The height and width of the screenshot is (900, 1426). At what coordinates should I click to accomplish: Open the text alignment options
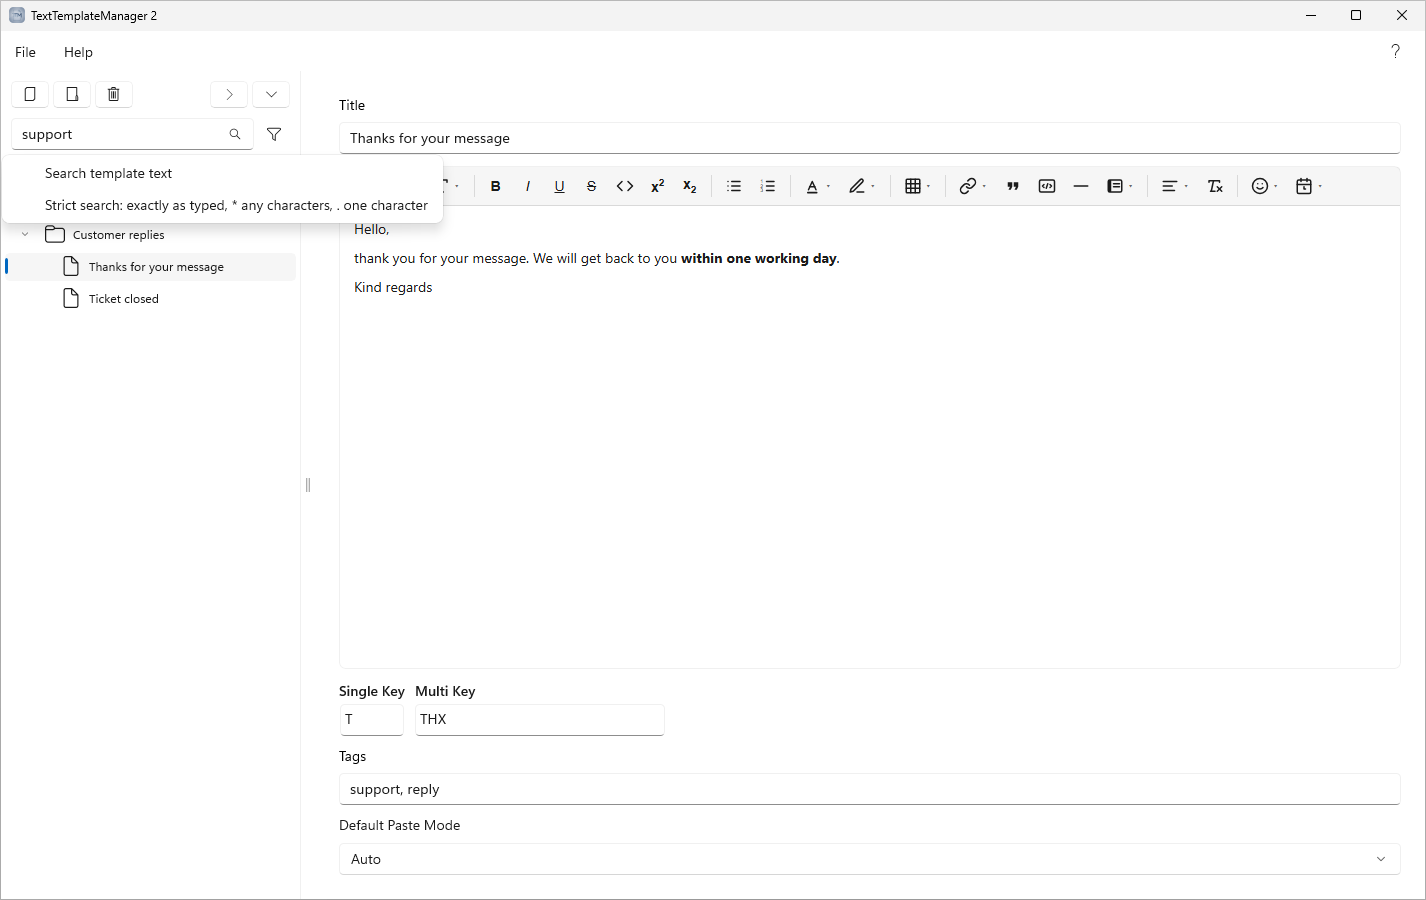point(1174,186)
